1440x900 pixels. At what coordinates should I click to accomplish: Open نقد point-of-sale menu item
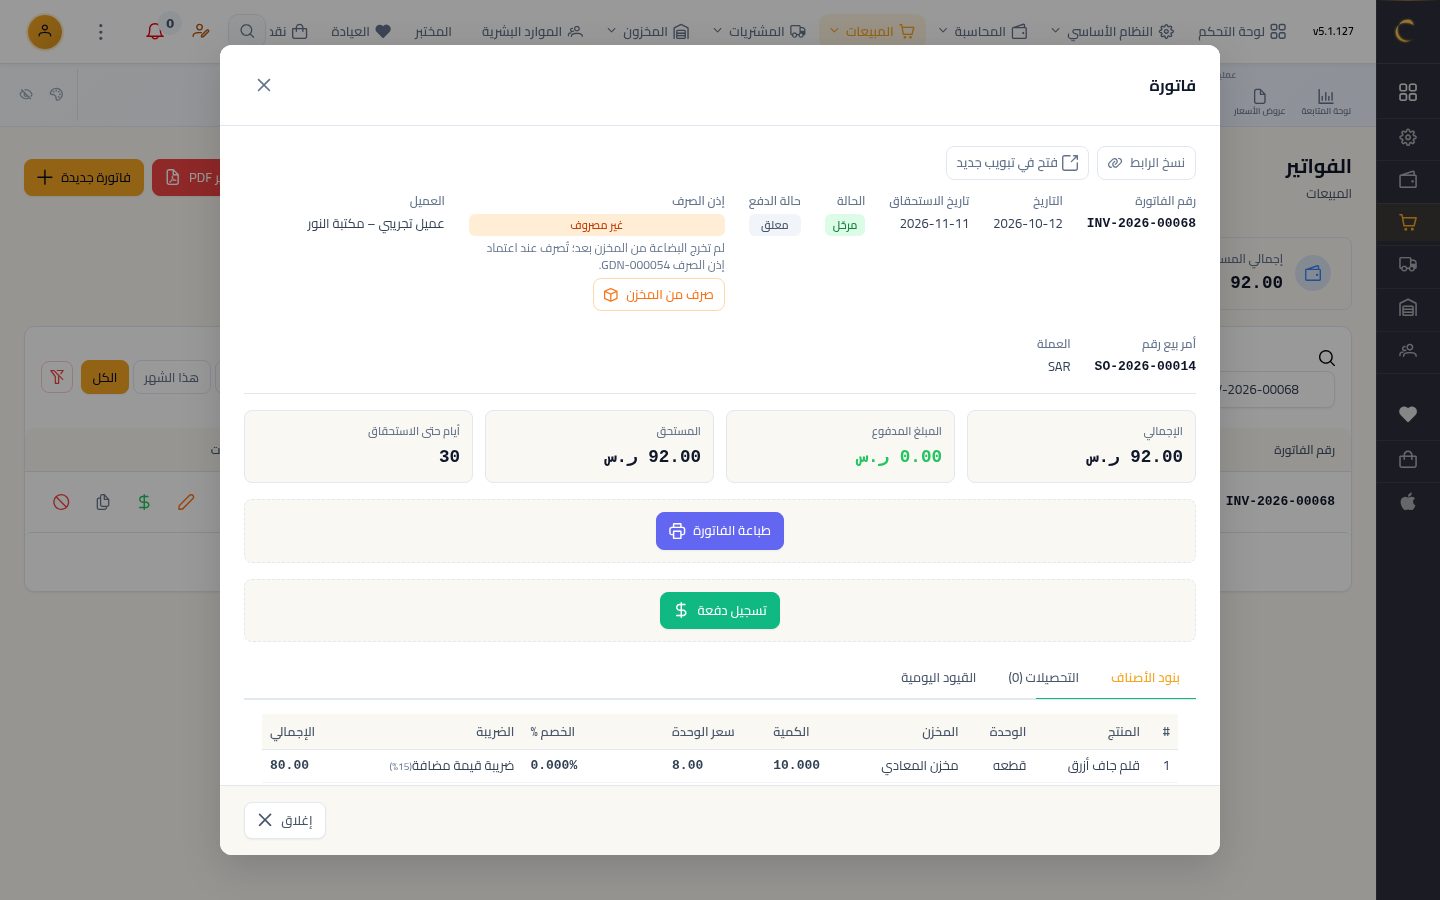click(x=288, y=31)
